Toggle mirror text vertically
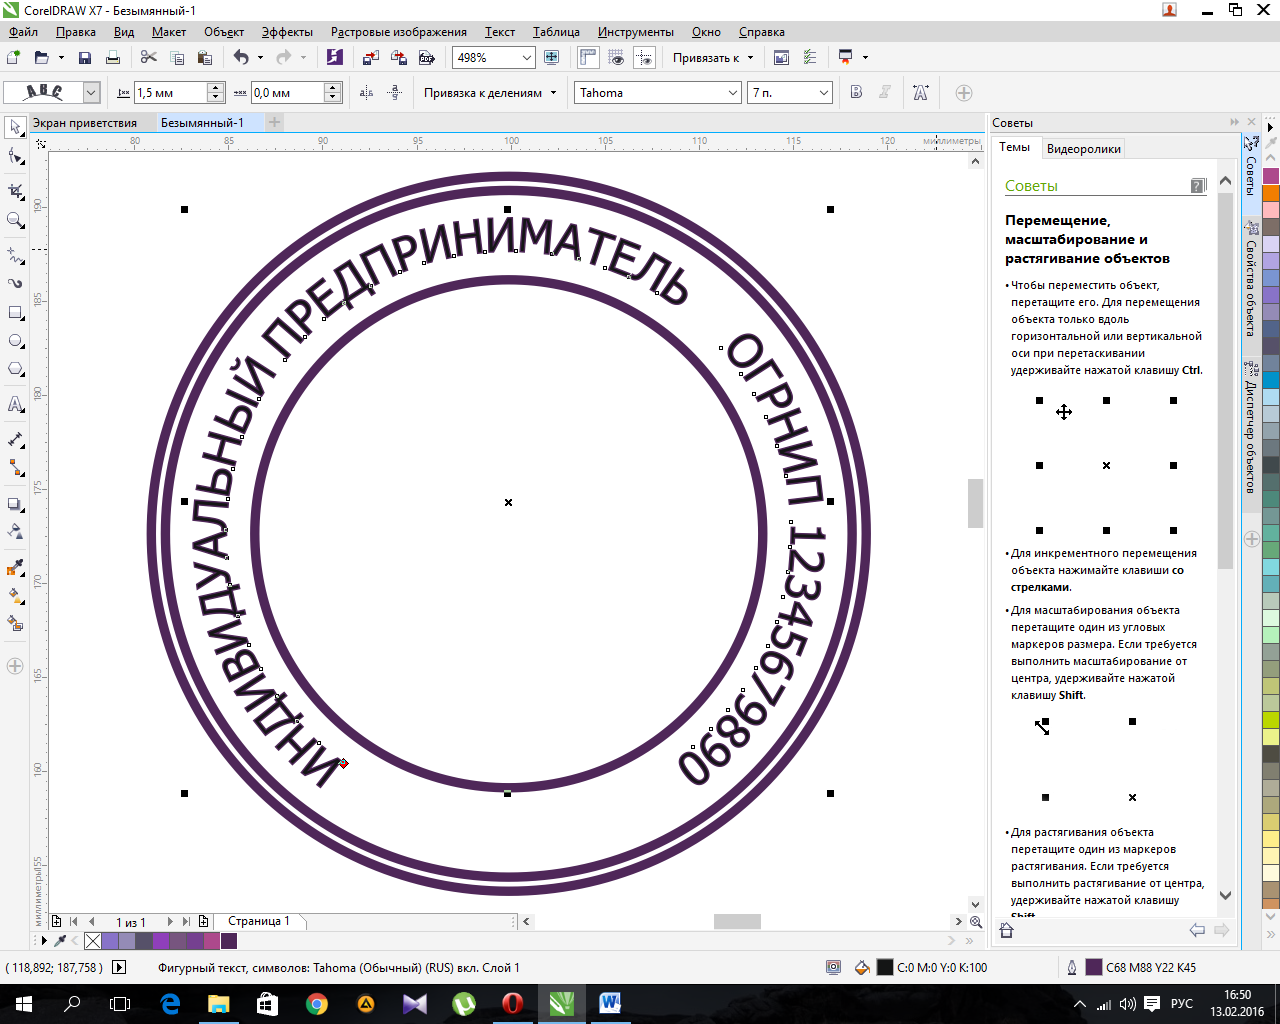1280x1024 pixels. coord(395,93)
